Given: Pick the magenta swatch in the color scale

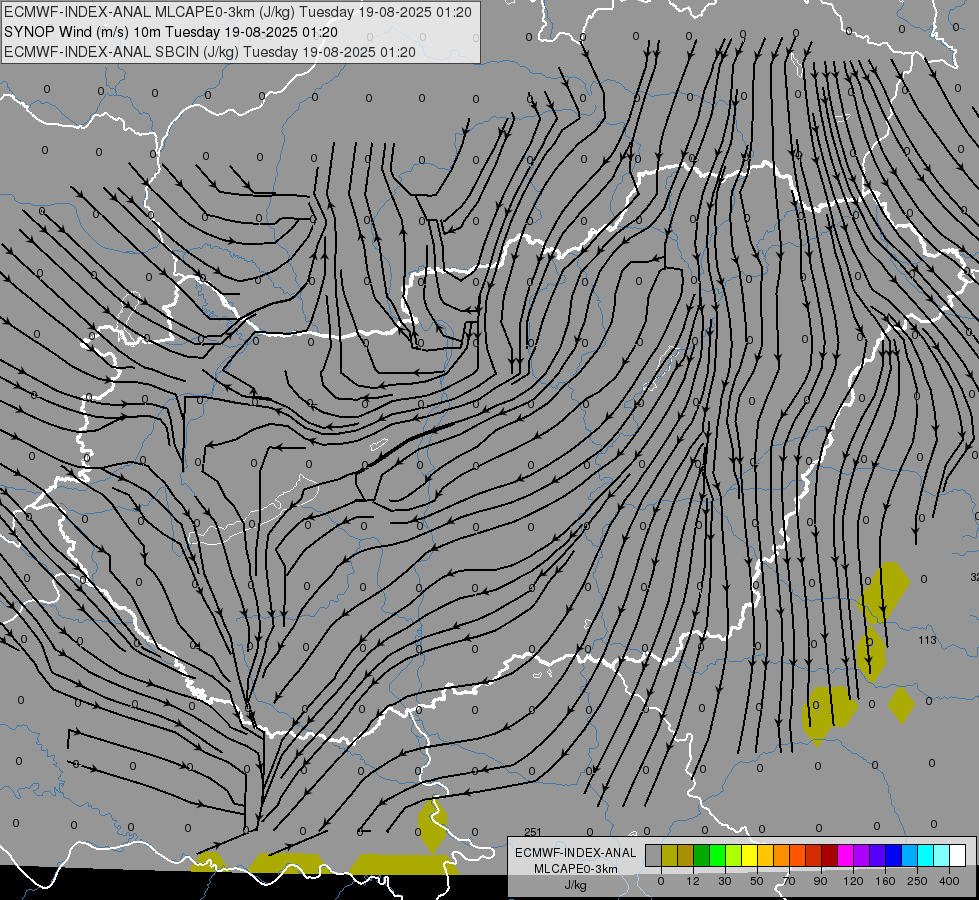Looking at the screenshot, I should click(846, 855).
